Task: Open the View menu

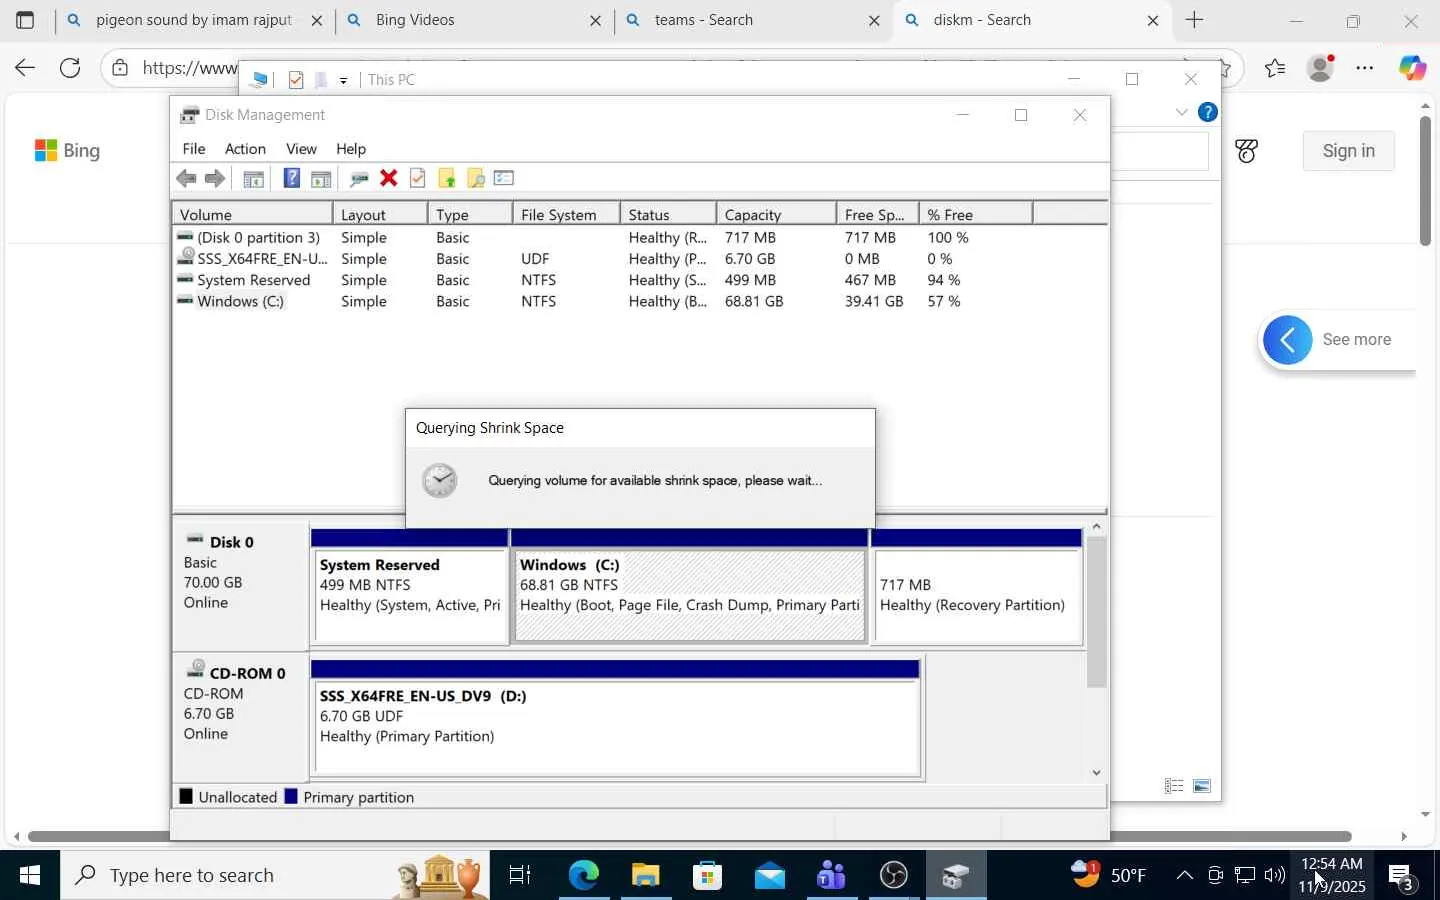Action: [x=301, y=149]
